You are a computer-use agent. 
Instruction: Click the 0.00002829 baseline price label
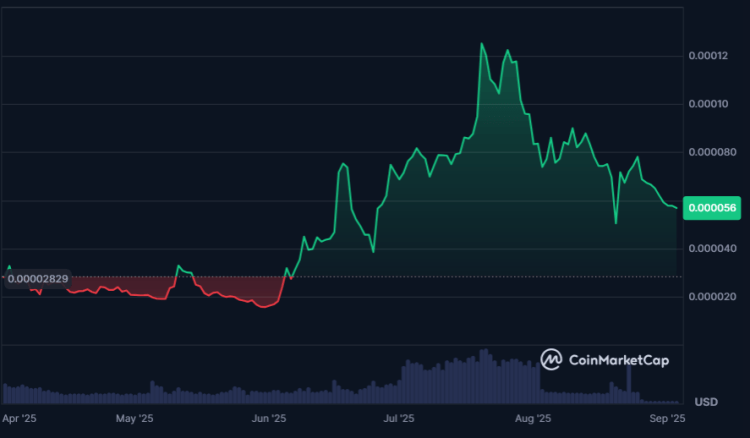36,279
